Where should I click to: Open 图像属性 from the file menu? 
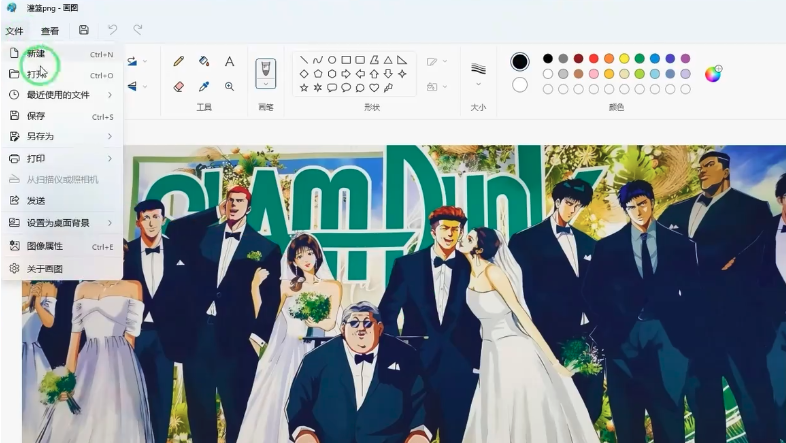pos(62,246)
